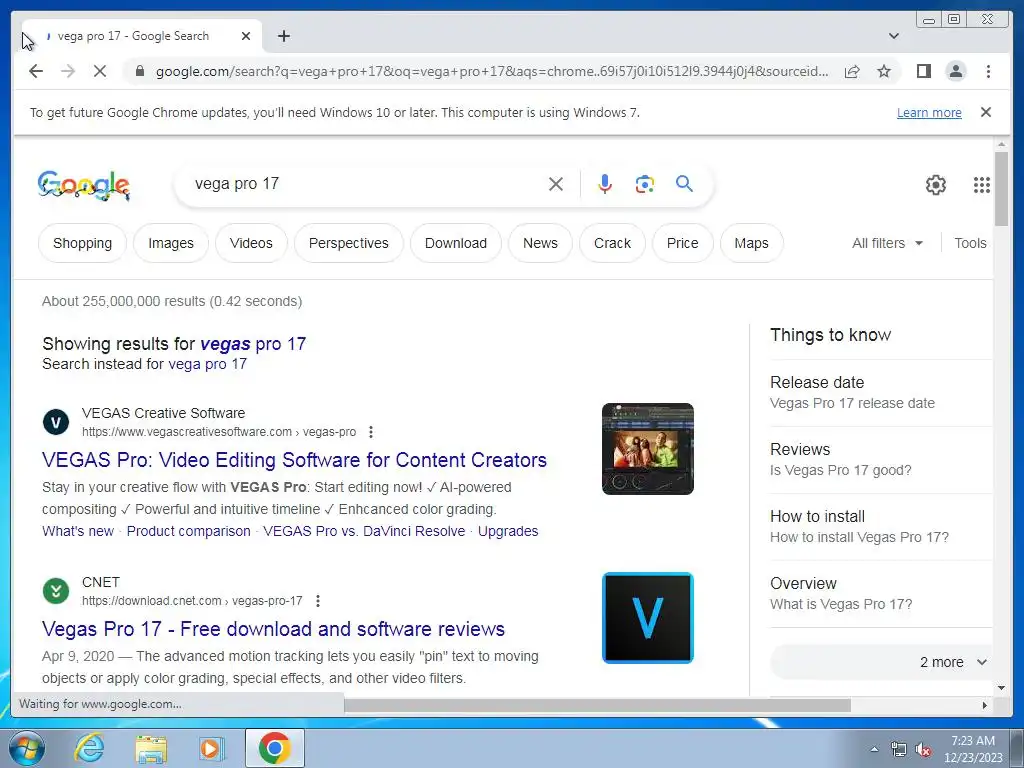The height and width of the screenshot is (768, 1024).
Task: Select the Download filter chip
Action: tap(456, 243)
